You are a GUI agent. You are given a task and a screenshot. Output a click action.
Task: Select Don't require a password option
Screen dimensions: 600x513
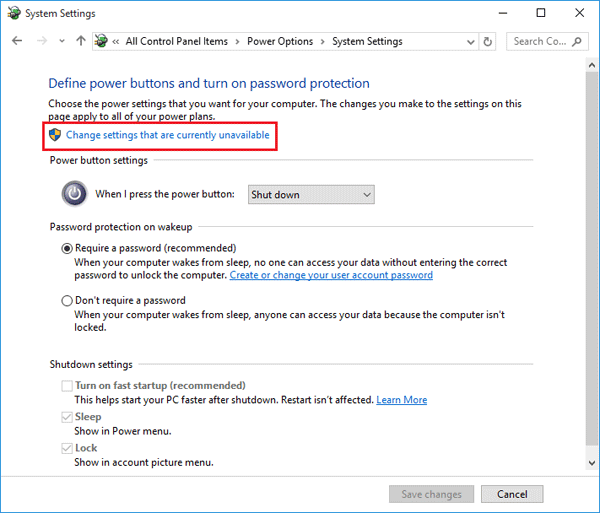[67, 300]
